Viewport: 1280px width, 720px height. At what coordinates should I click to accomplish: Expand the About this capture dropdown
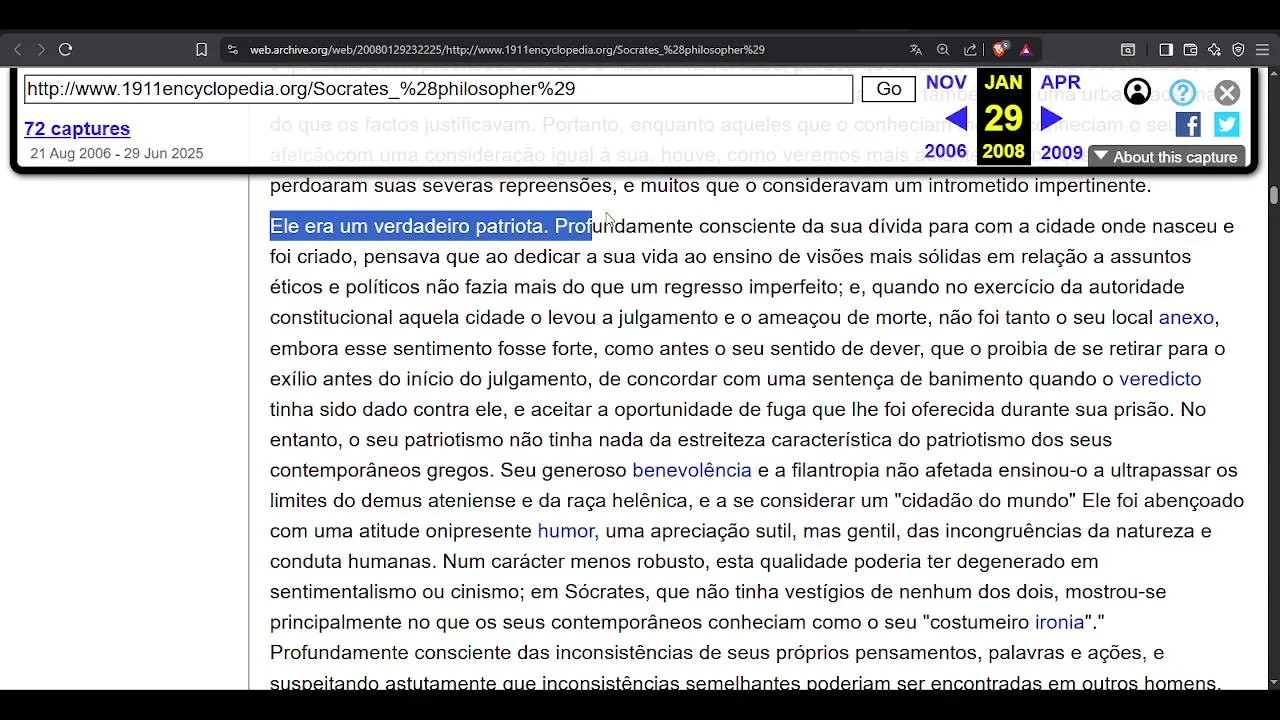1166,157
